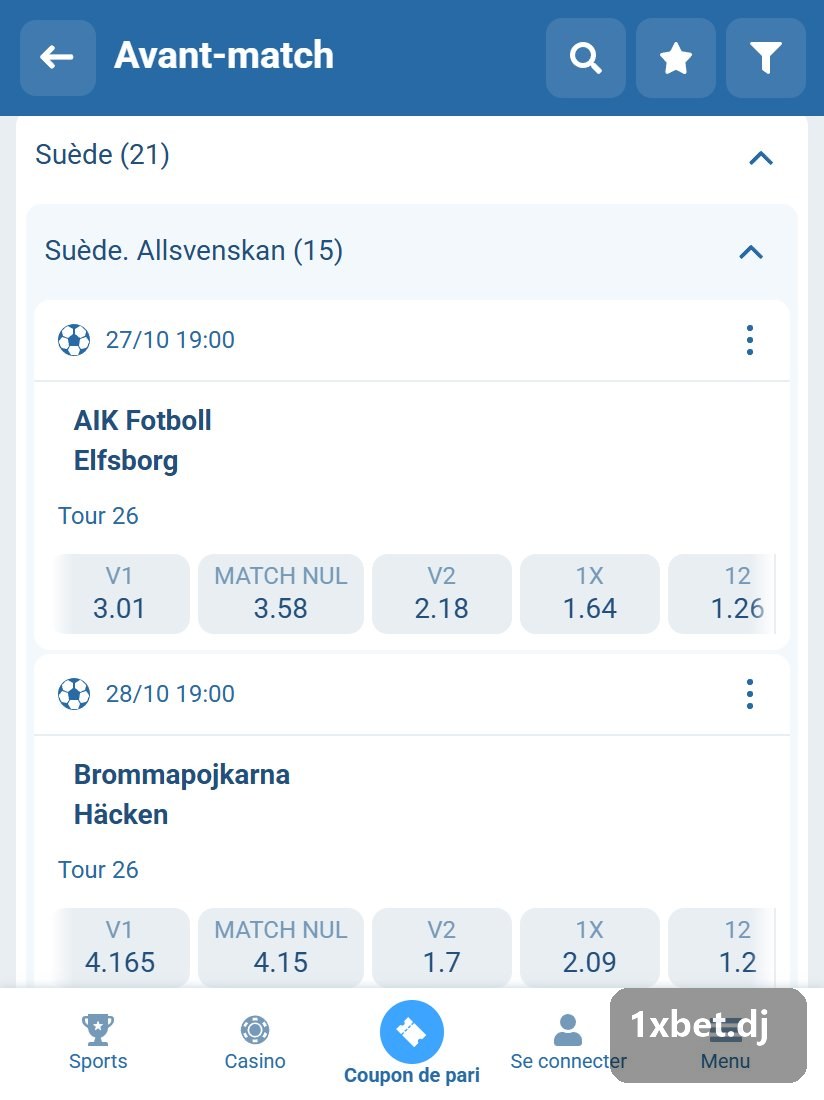The width and height of the screenshot is (824, 1100).
Task: Select 1X odds 2.09 for Brommapojkarna match
Action: (x=590, y=948)
